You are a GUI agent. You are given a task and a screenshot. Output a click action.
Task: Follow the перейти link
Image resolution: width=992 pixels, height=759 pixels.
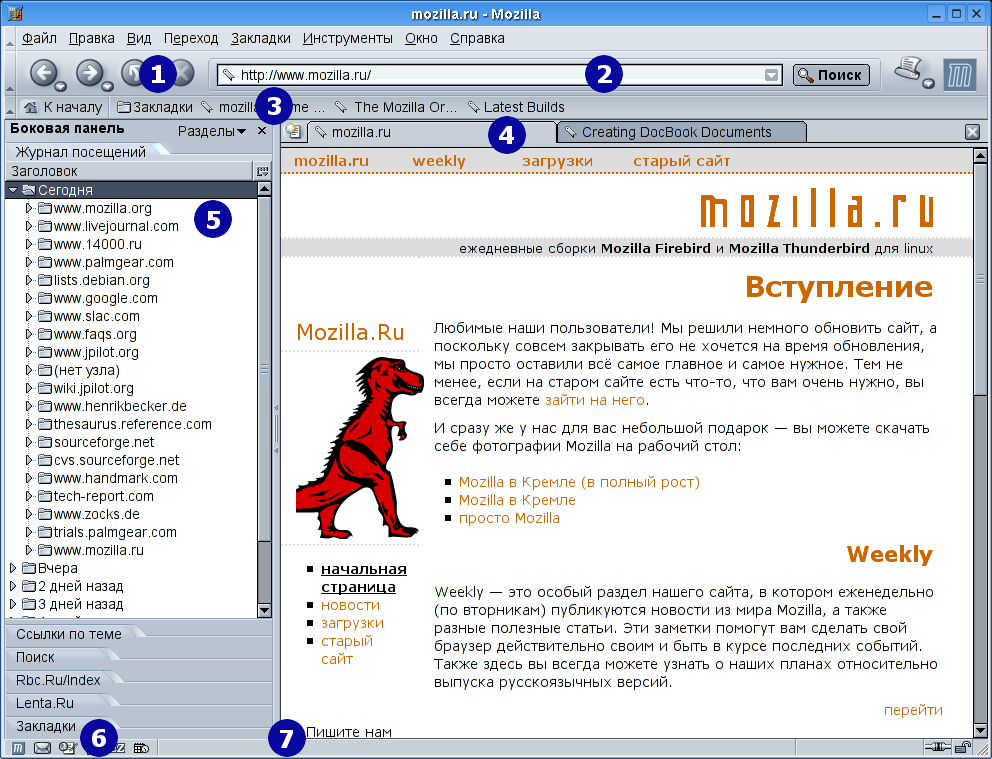(x=913, y=710)
